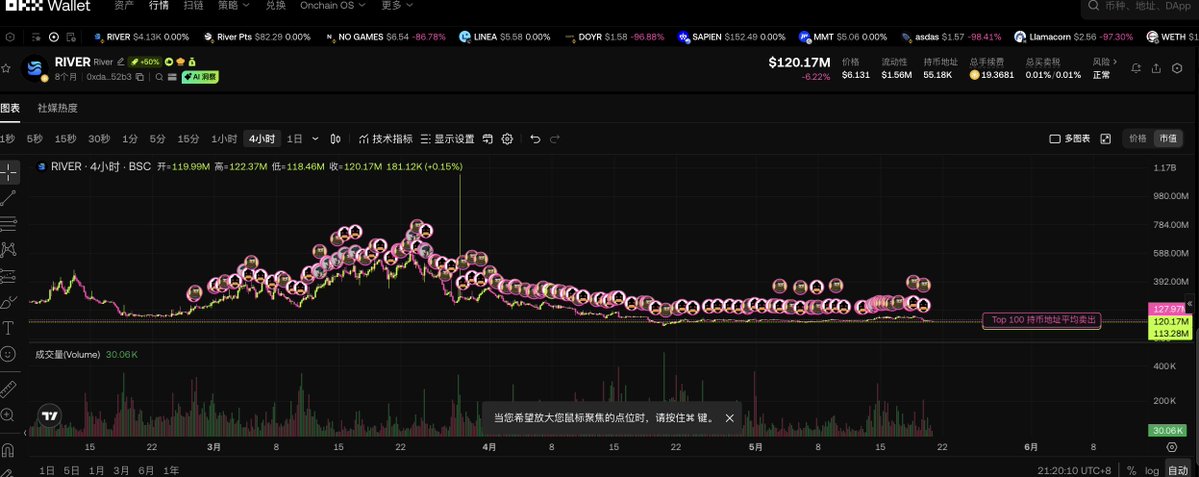Viewport: 1199px width, 477px height.
Task: Switch chart to 价格 price mode
Action: pos(1138,138)
